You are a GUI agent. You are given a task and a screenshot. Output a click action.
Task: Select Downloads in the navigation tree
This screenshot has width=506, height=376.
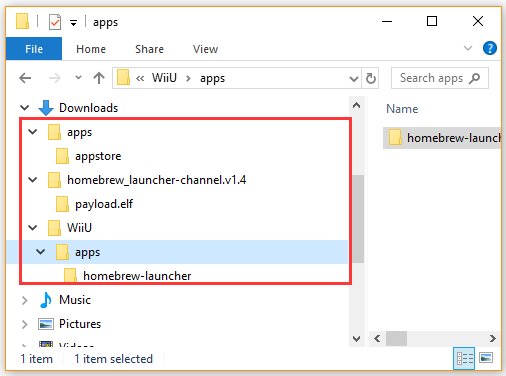[88, 108]
